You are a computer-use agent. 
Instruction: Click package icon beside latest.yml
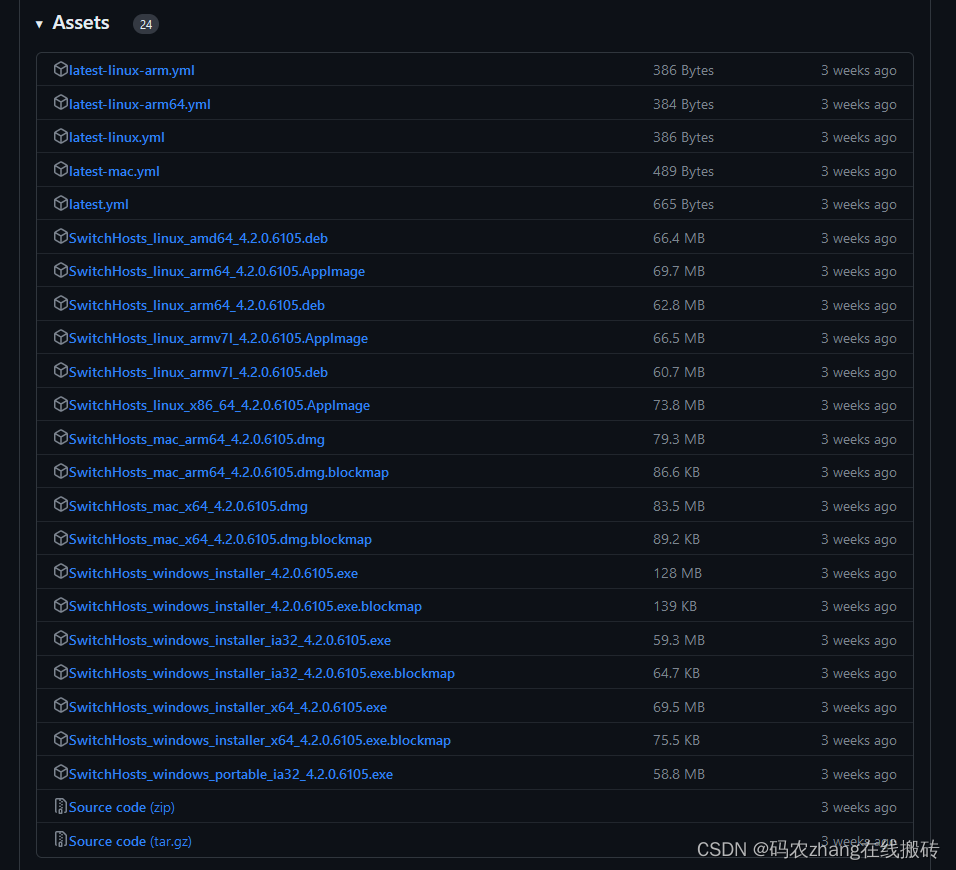point(60,204)
